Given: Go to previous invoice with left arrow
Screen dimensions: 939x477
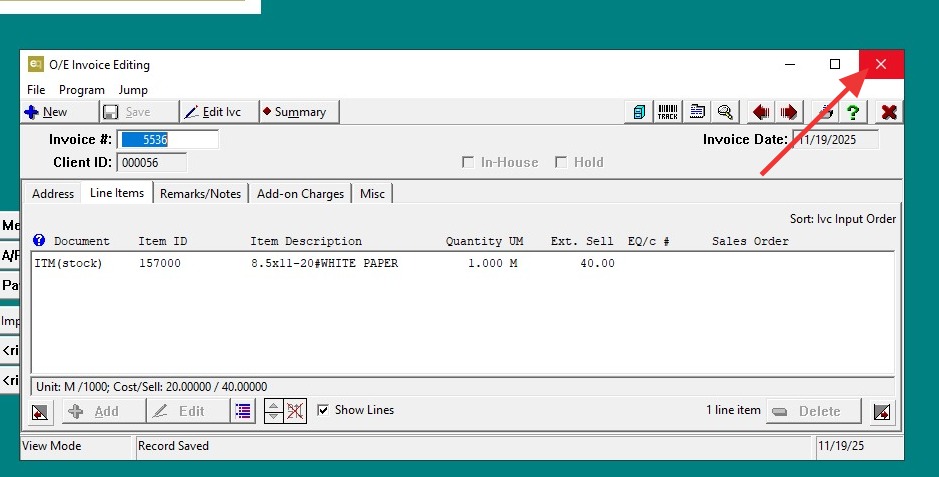Looking at the screenshot, I should (761, 112).
